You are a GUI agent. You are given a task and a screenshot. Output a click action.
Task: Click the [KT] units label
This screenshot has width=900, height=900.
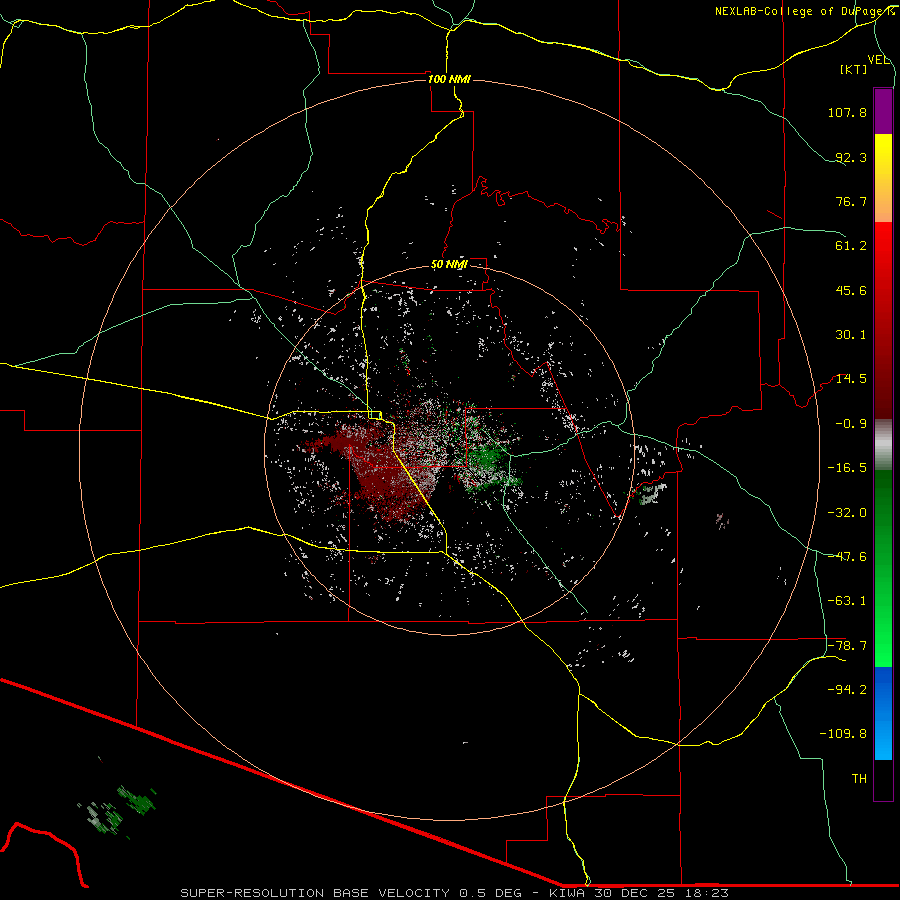tap(853, 69)
